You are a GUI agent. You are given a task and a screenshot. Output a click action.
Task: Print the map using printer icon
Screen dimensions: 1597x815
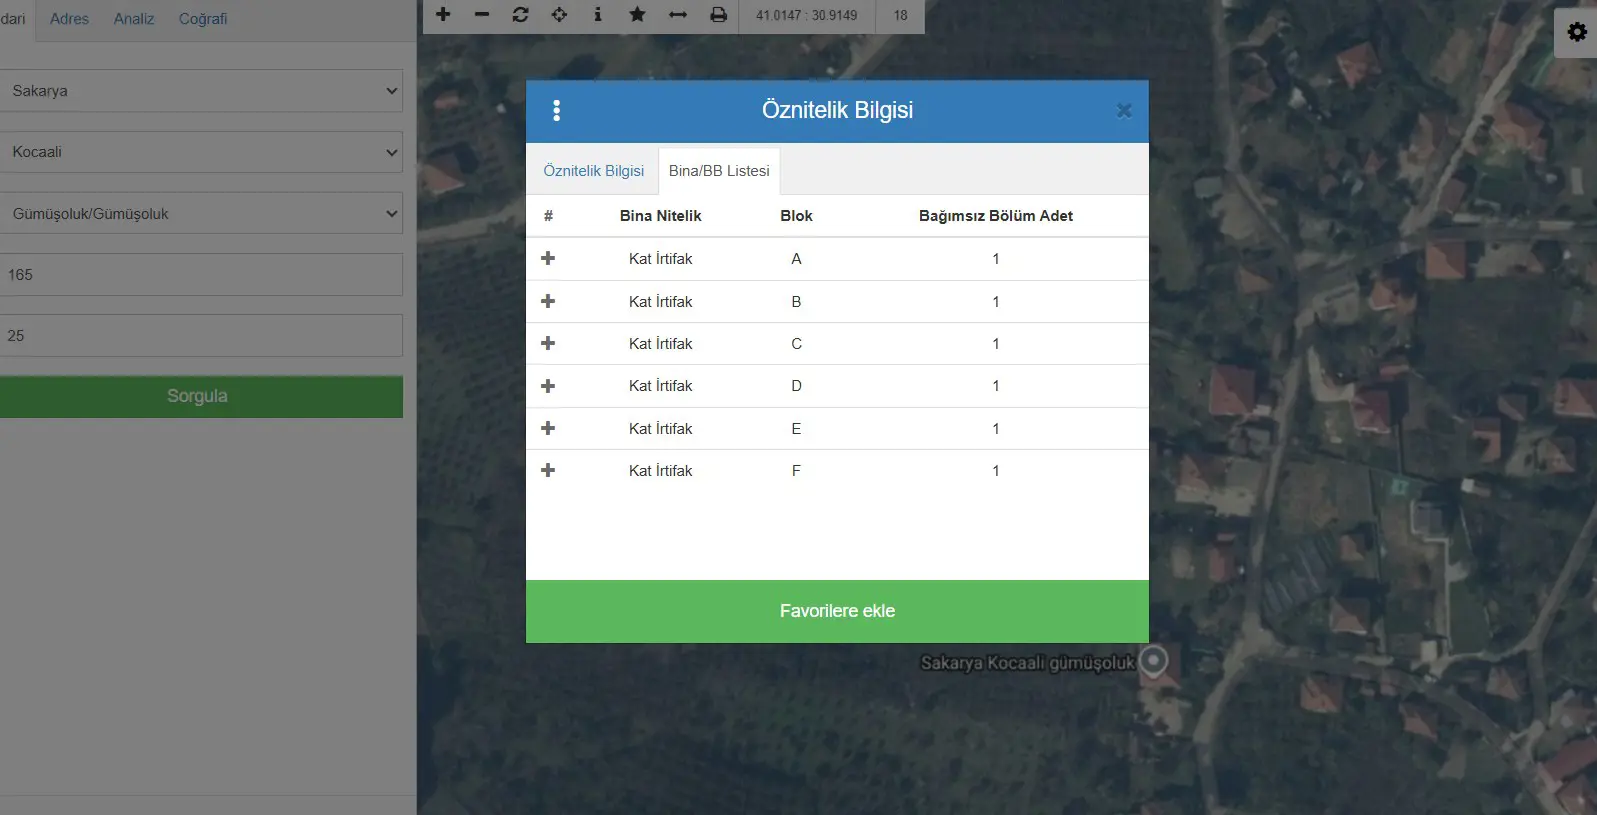click(x=718, y=15)
